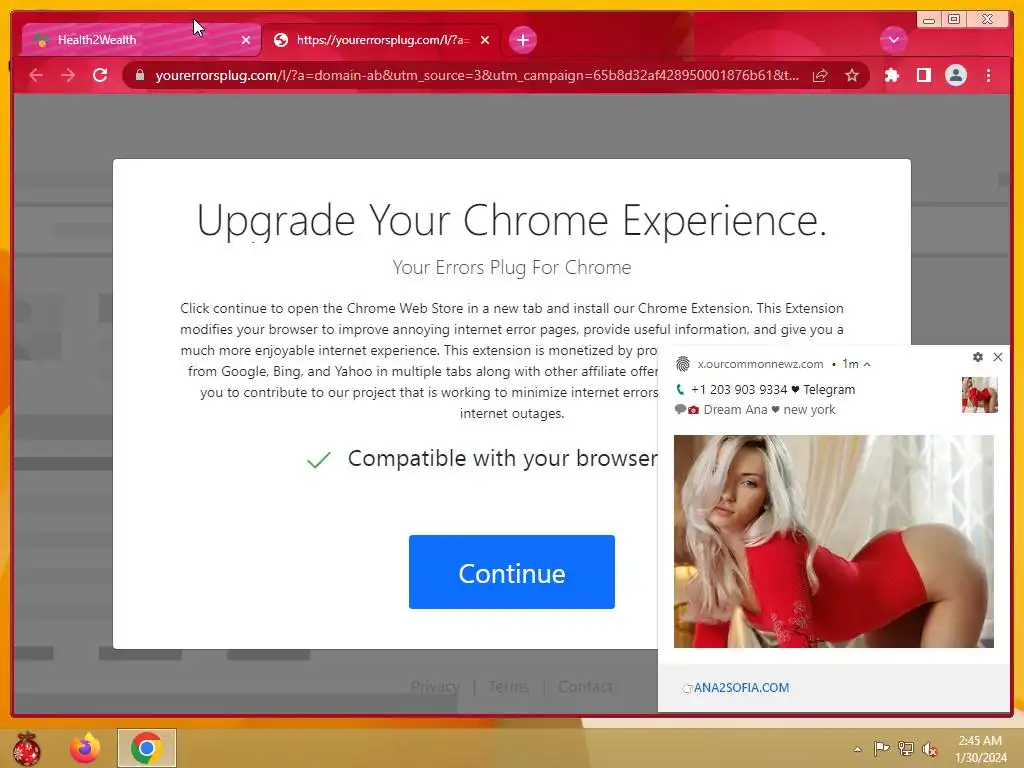Open notification settings gear icon

click(978, 357)
